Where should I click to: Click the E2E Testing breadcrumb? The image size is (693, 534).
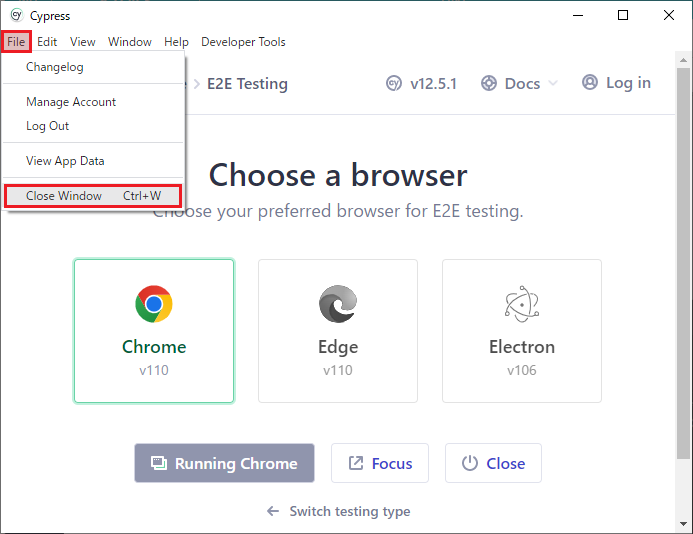pyautogui.click(x=248, y=84)
